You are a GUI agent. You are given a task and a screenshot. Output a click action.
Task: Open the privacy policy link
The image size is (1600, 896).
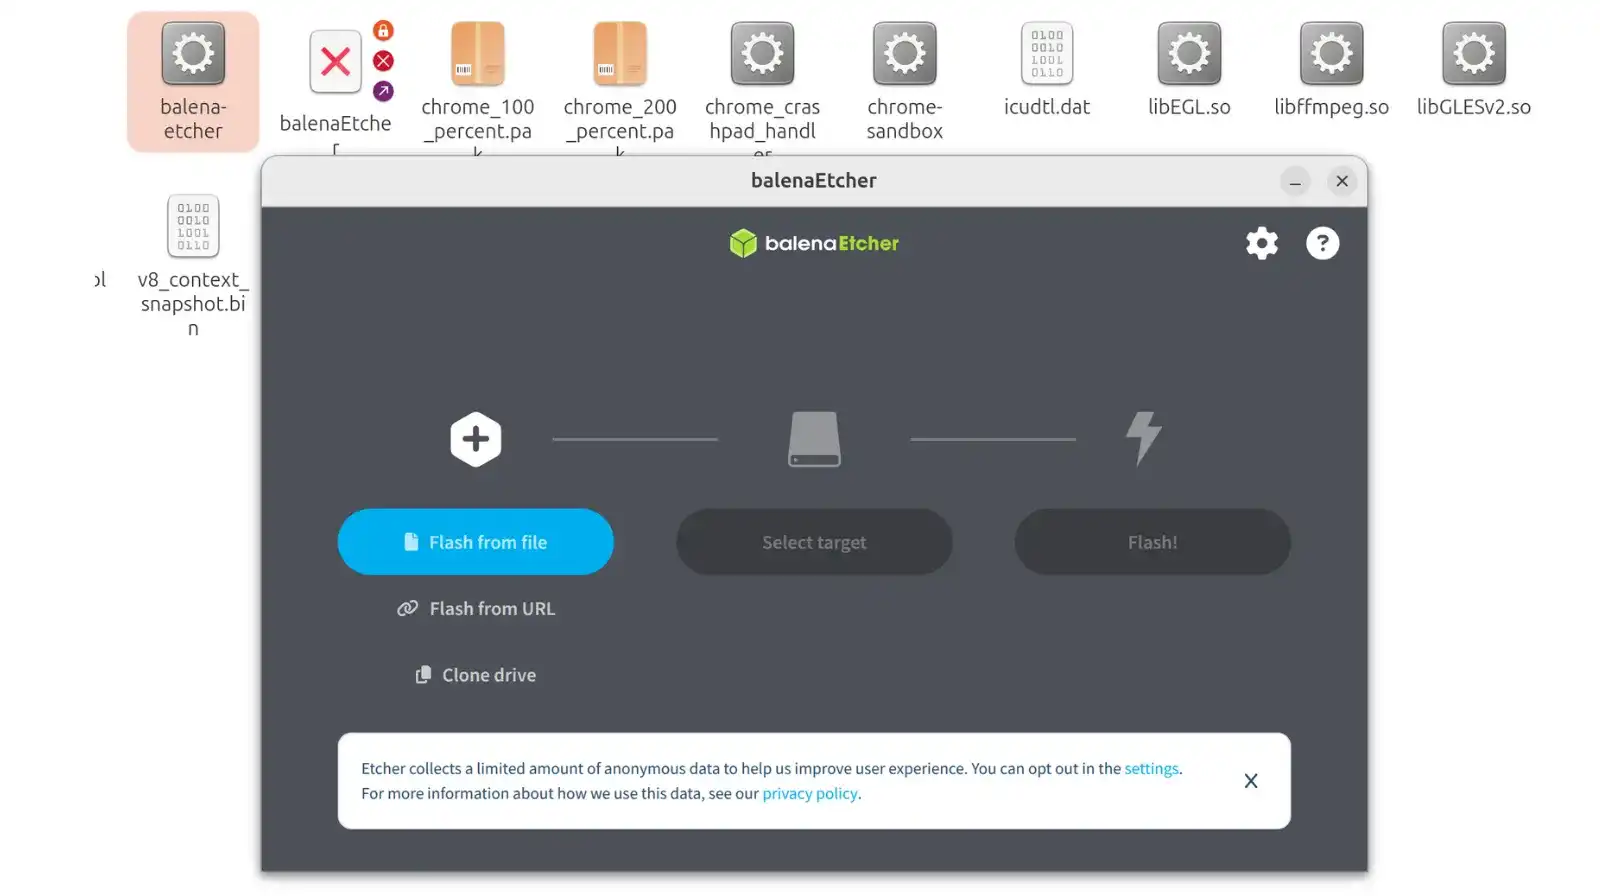[810, 793]
